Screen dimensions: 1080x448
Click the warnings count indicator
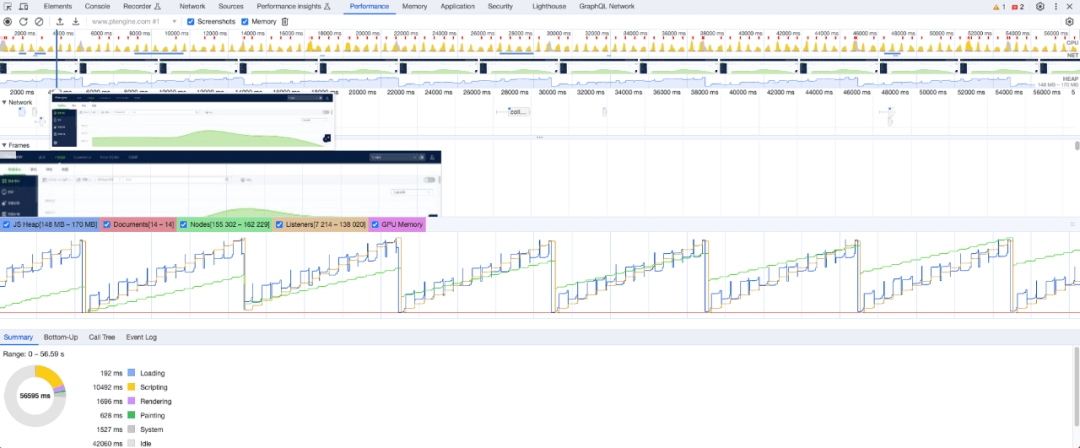pos(999,6)
